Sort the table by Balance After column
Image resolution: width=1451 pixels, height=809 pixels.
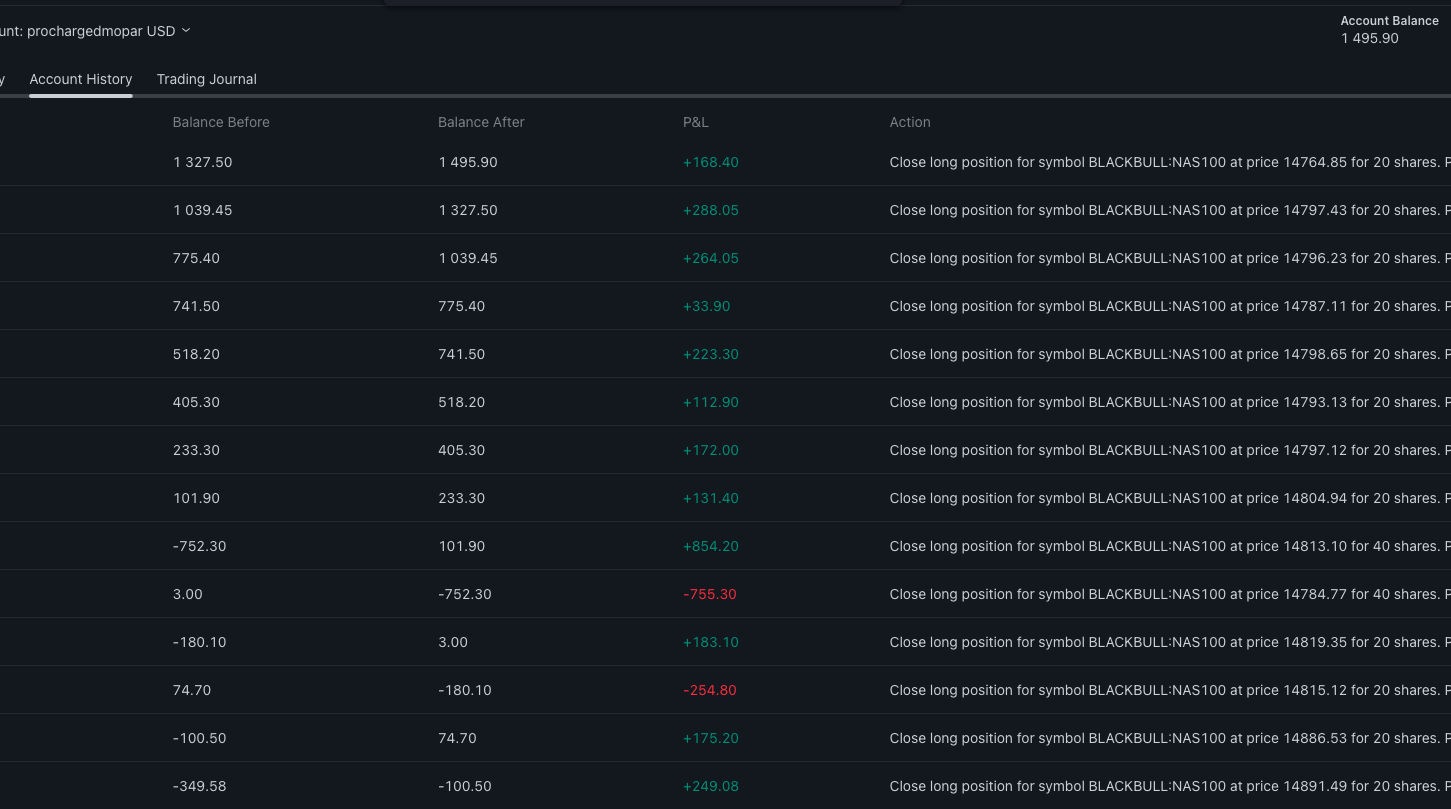[x=481, y=122]
